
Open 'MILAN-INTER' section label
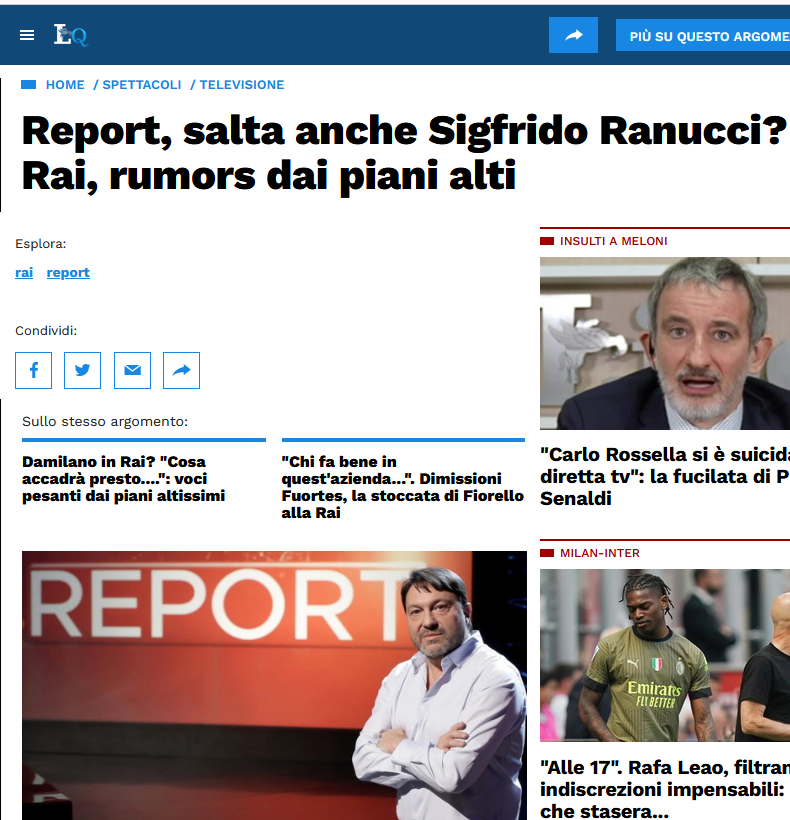[x=600, y=553]
